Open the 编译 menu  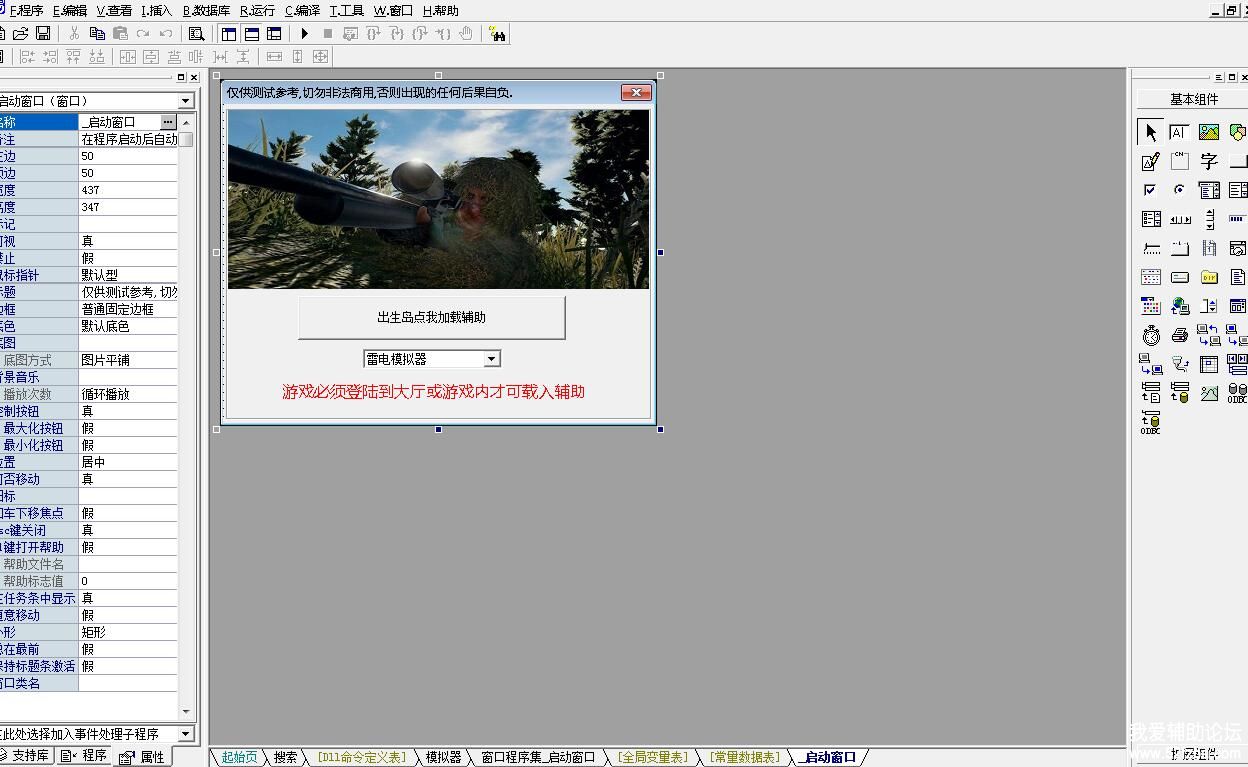(302, 11)
